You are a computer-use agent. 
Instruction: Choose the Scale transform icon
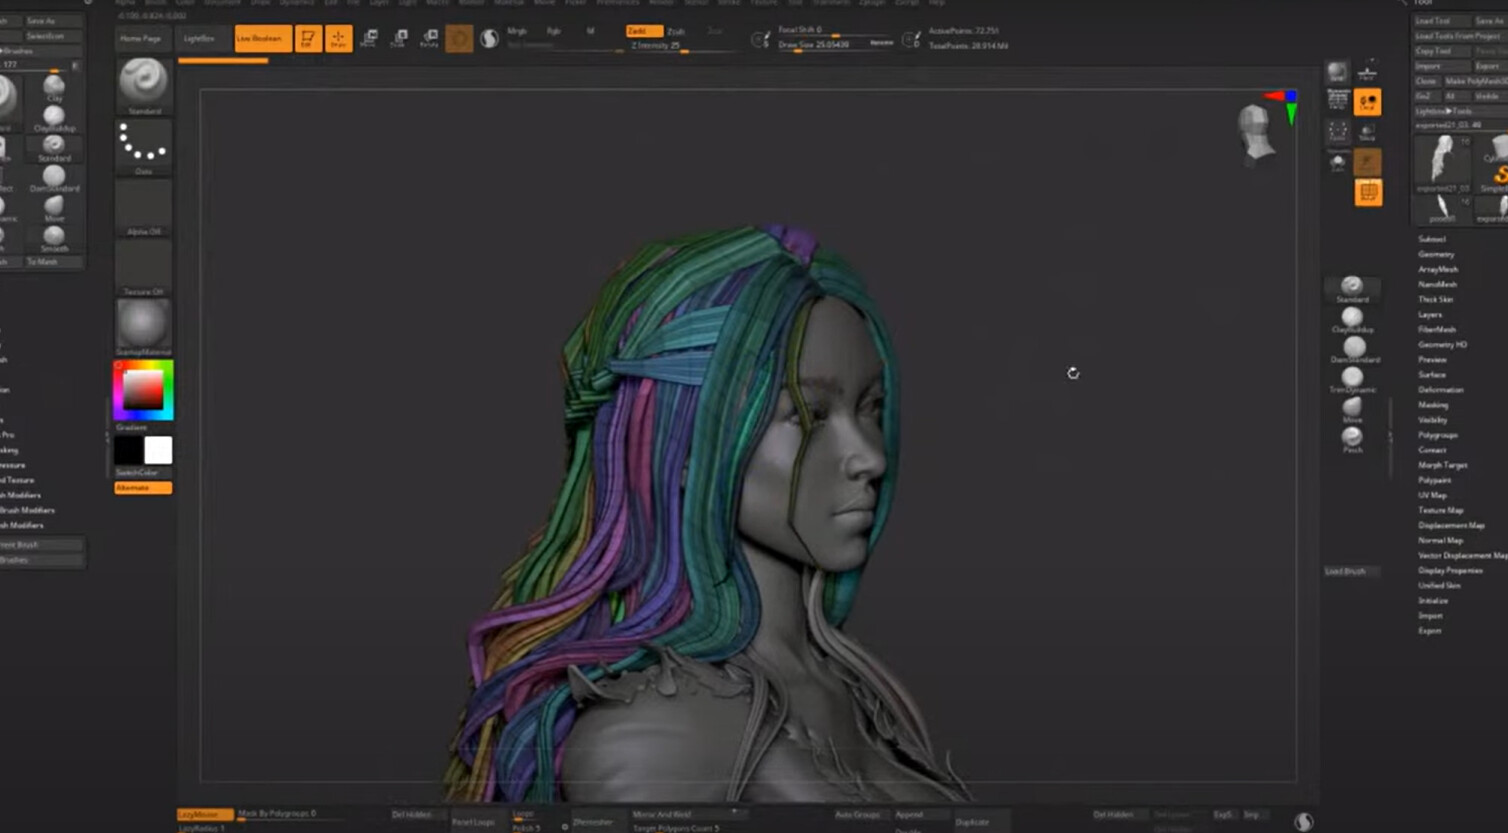(x=399, y=39)
